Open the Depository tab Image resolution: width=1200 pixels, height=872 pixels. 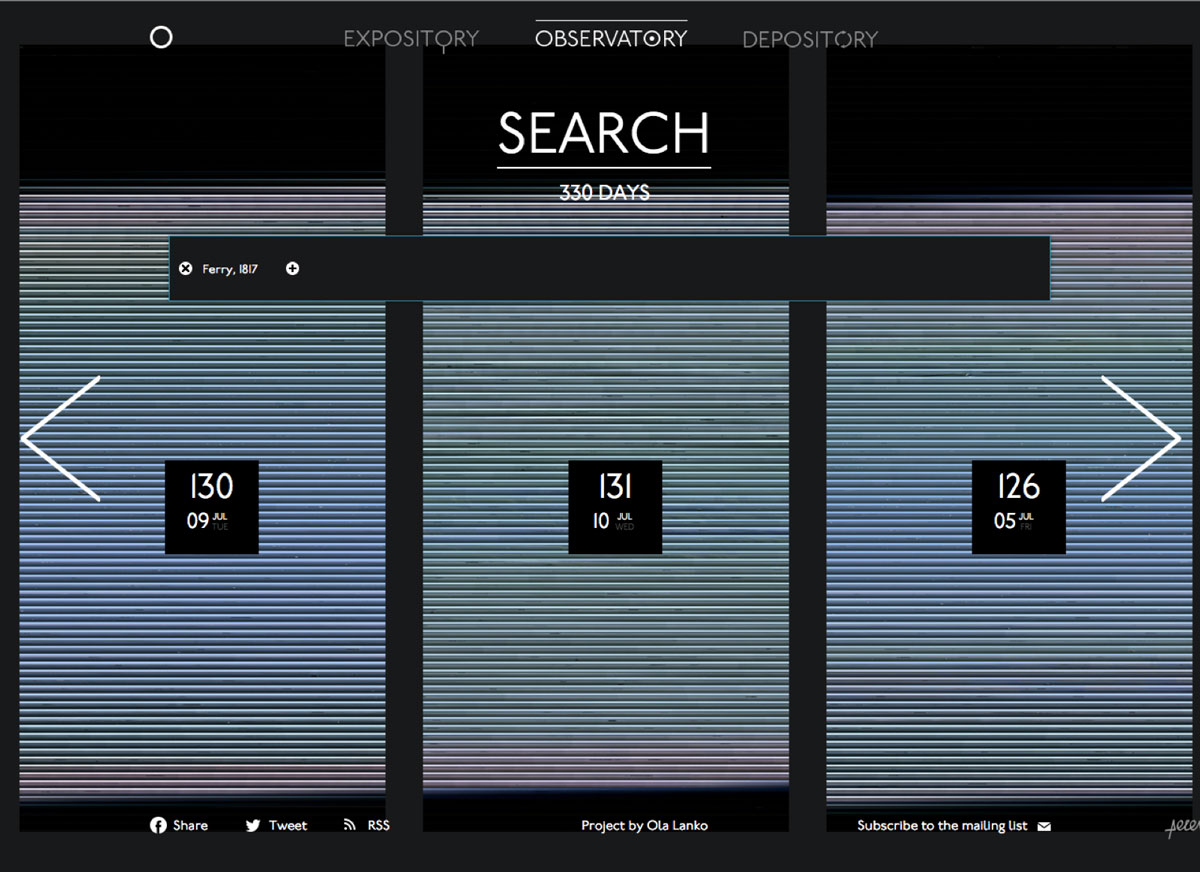(809, 40)
